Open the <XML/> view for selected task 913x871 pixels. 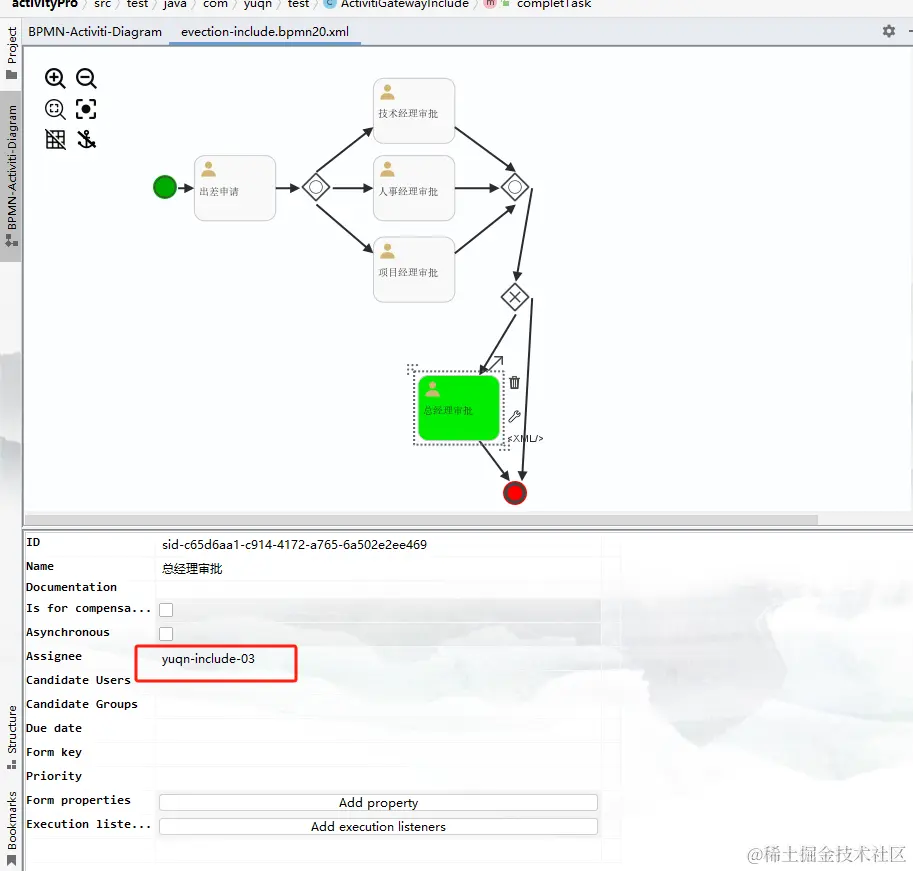tap(525, 438)
